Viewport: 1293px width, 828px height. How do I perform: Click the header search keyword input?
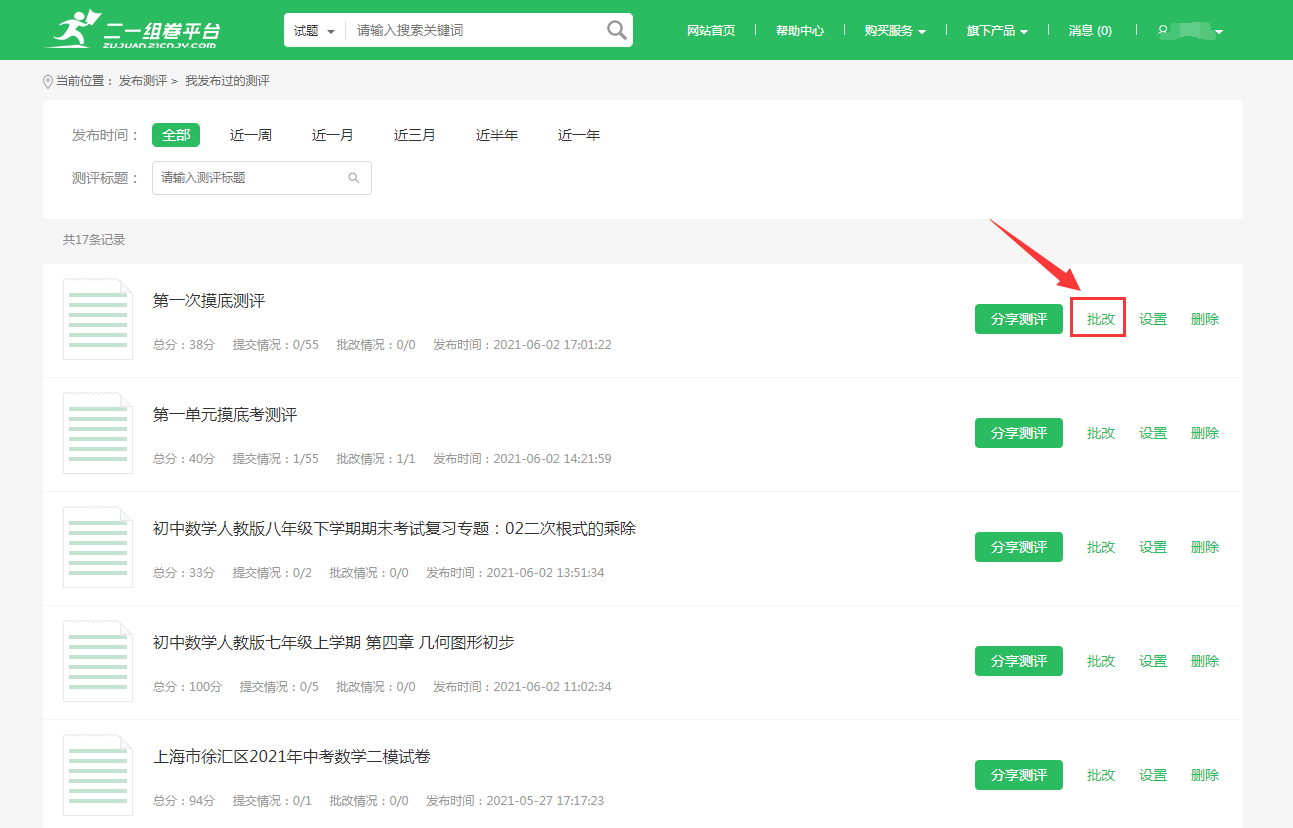coord(475,31)
